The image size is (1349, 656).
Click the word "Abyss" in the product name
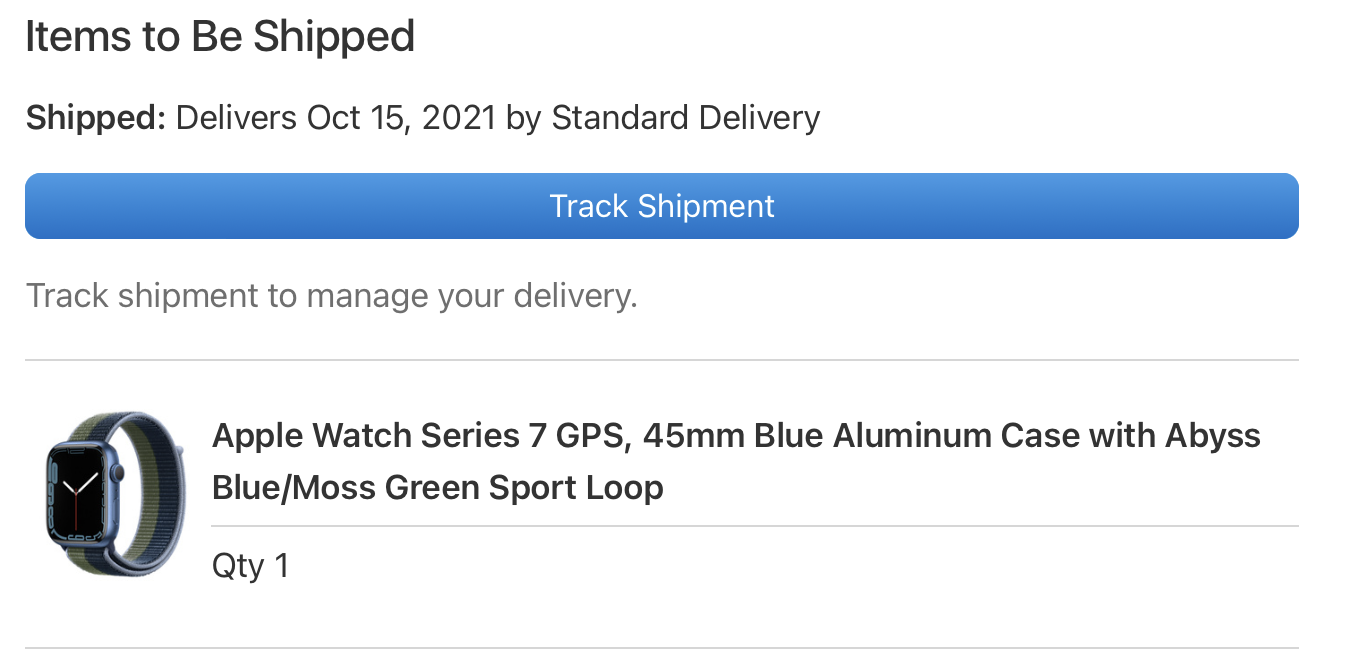1213,436
